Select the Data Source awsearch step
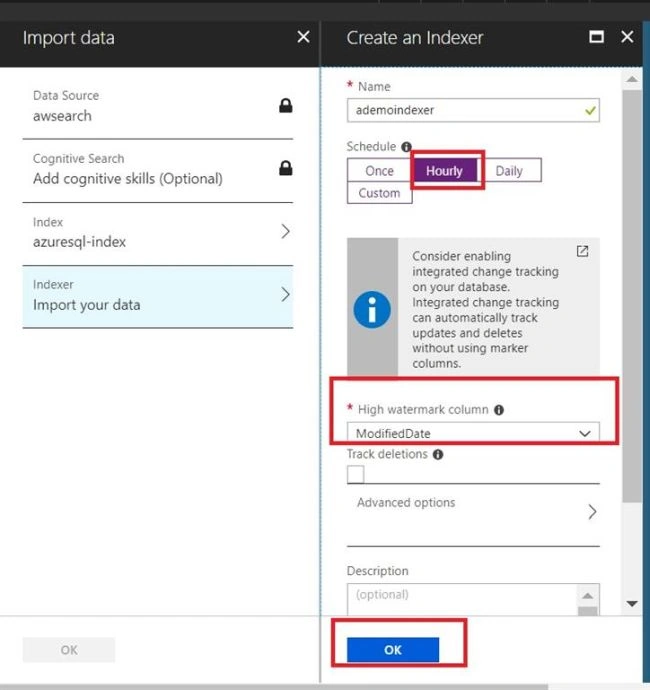This screenshot has height=690, width=650. [x=158, y=107]
